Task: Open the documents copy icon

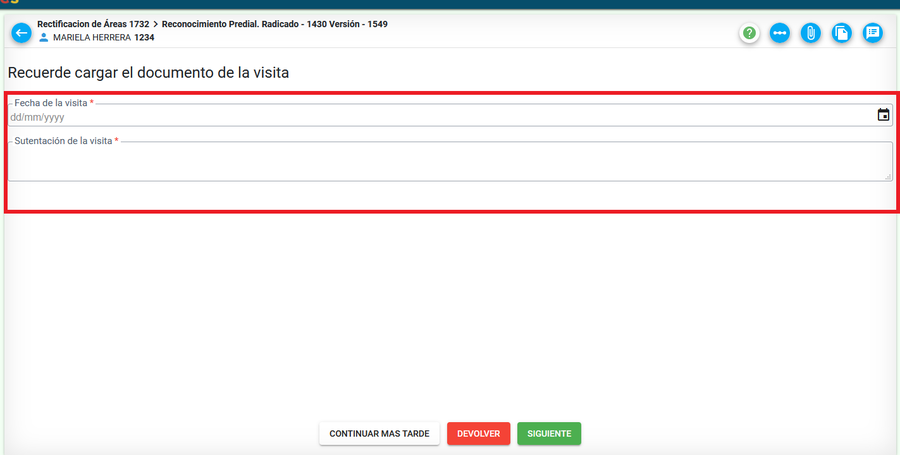Action: [x=842, y=33]
